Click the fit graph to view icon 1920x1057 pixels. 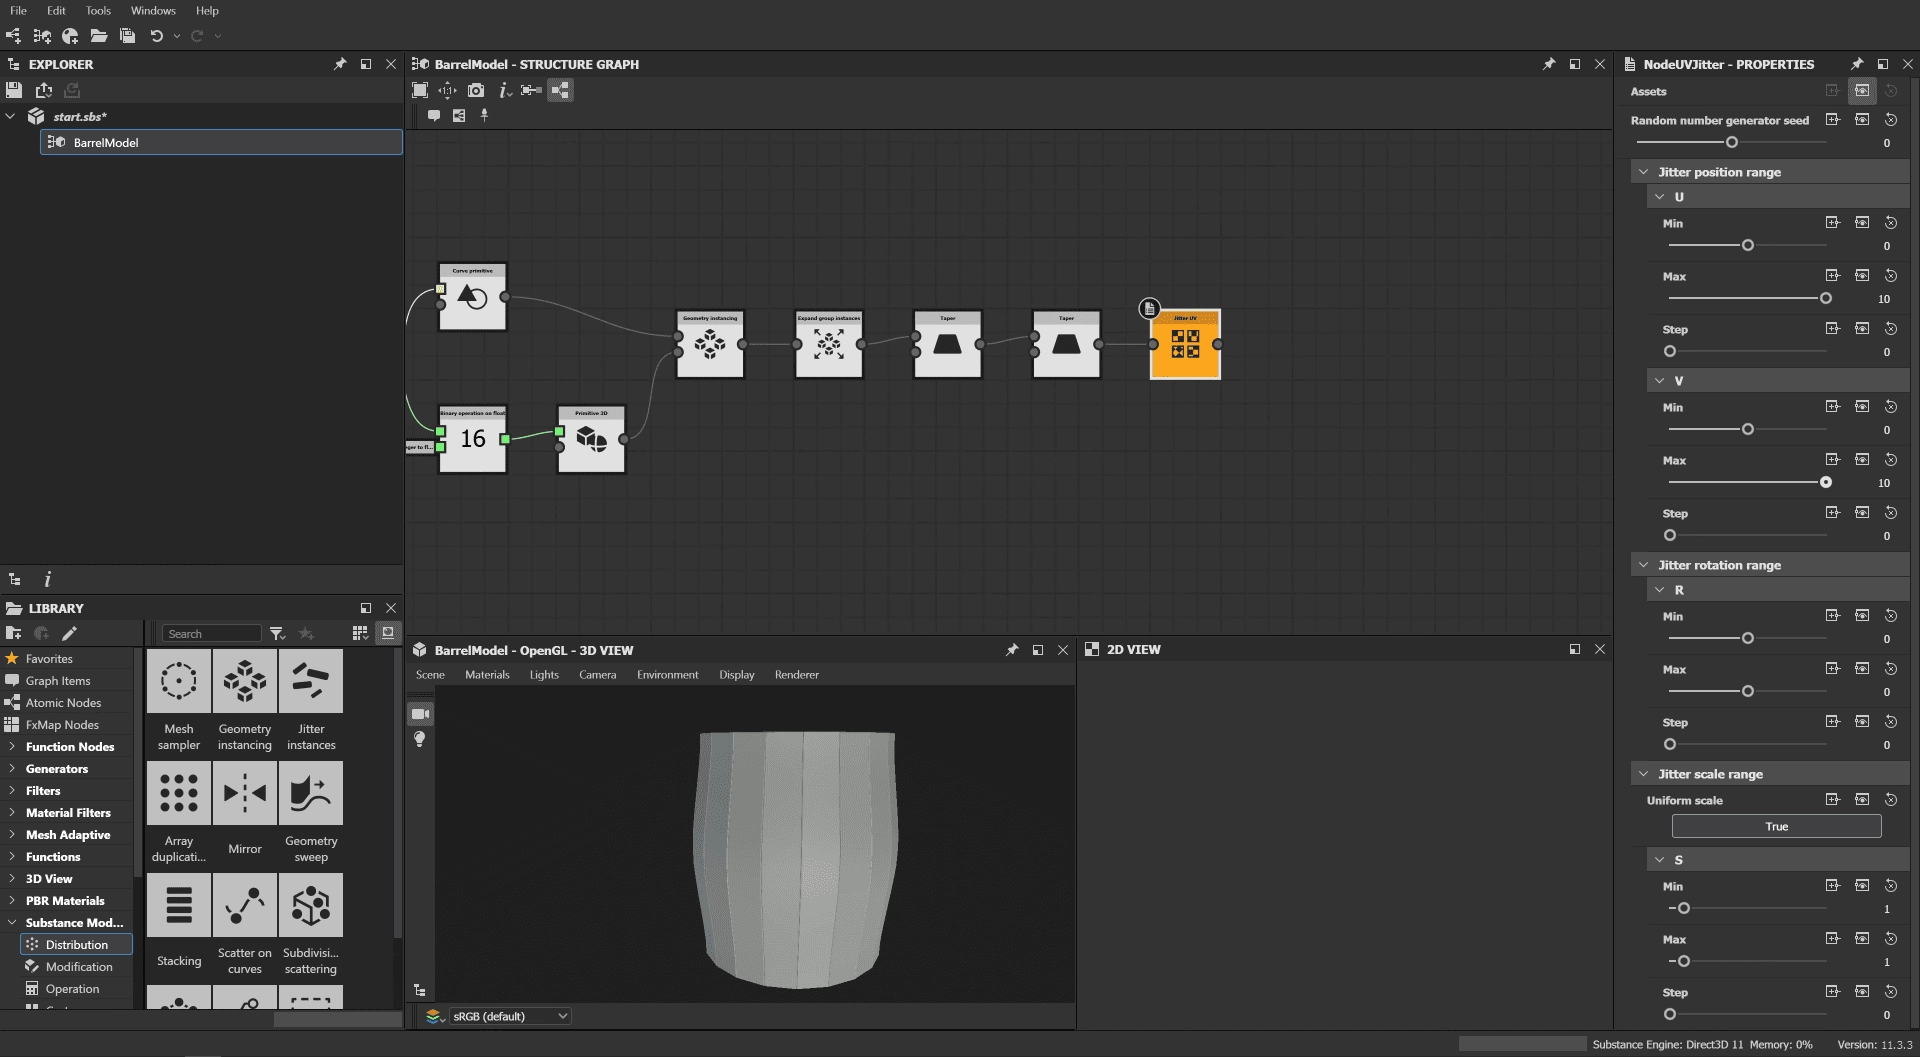tap(420, 90)
